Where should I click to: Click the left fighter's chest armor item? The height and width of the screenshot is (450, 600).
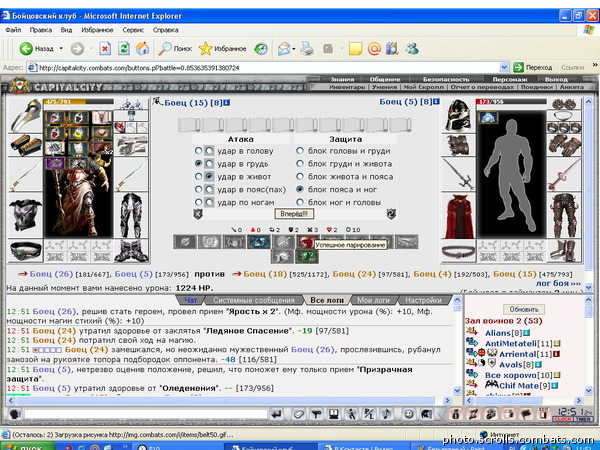pyautogui.click(x=26, y=216)
